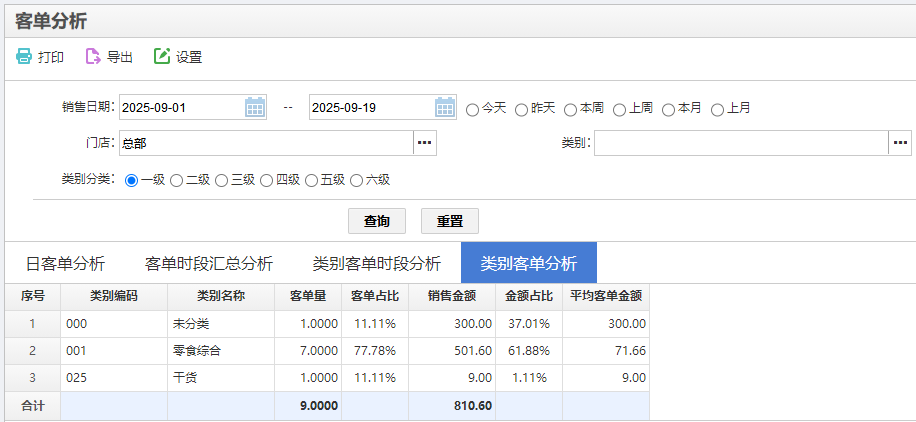Click the 门店 input field
The image size is (916, 422).
click(x=266, y=143)
